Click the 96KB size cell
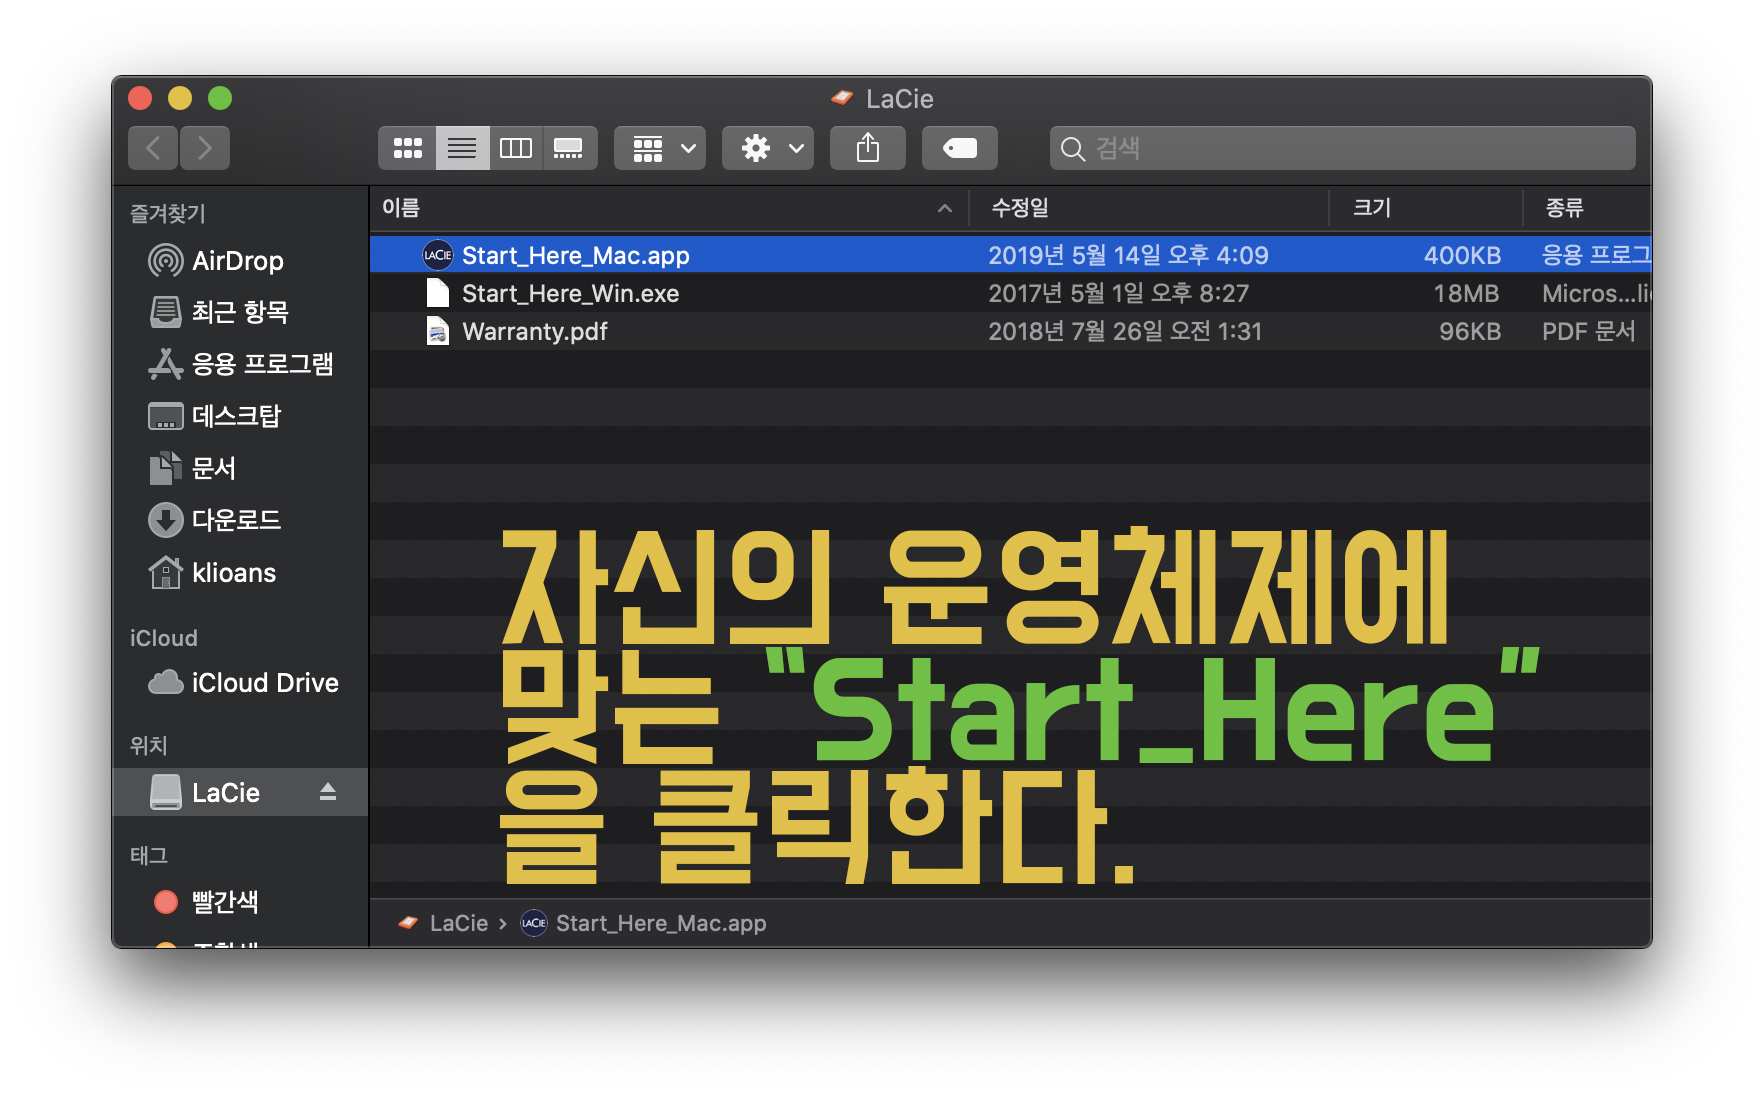The height and width of the screenshot is (1096, 1764). 1470,331
